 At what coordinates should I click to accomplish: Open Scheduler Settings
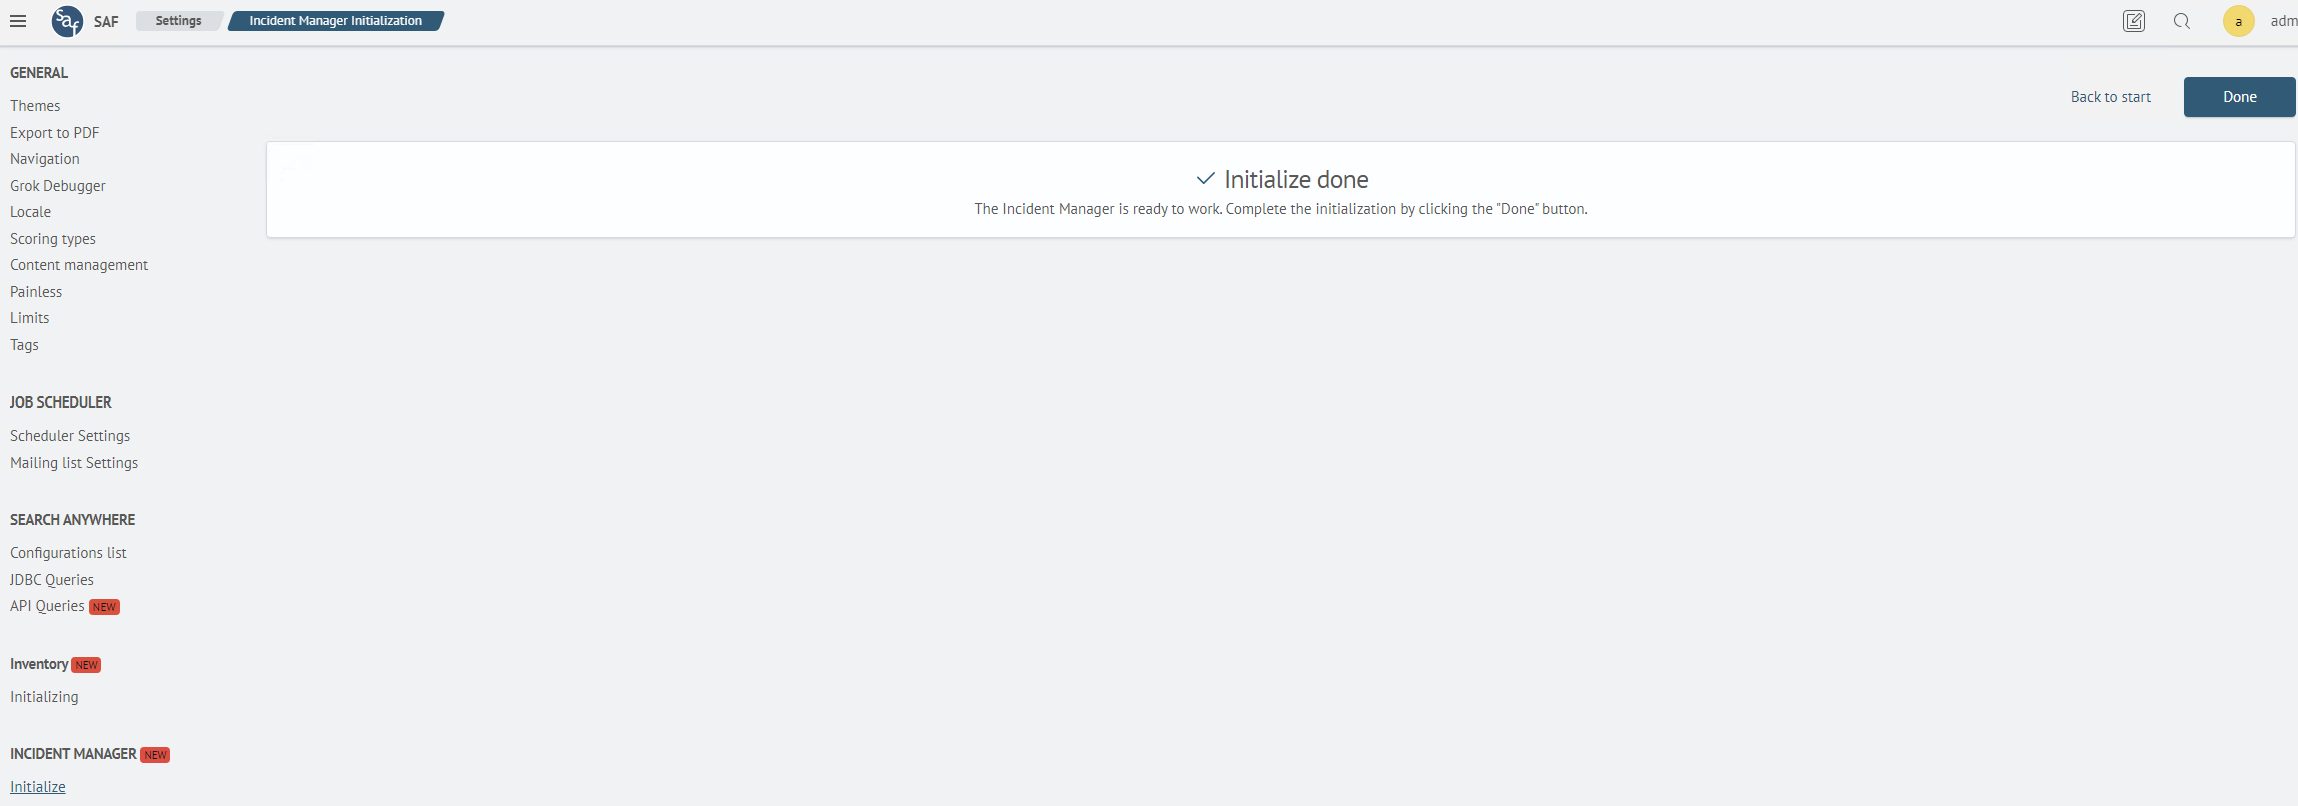click(70, 436)
